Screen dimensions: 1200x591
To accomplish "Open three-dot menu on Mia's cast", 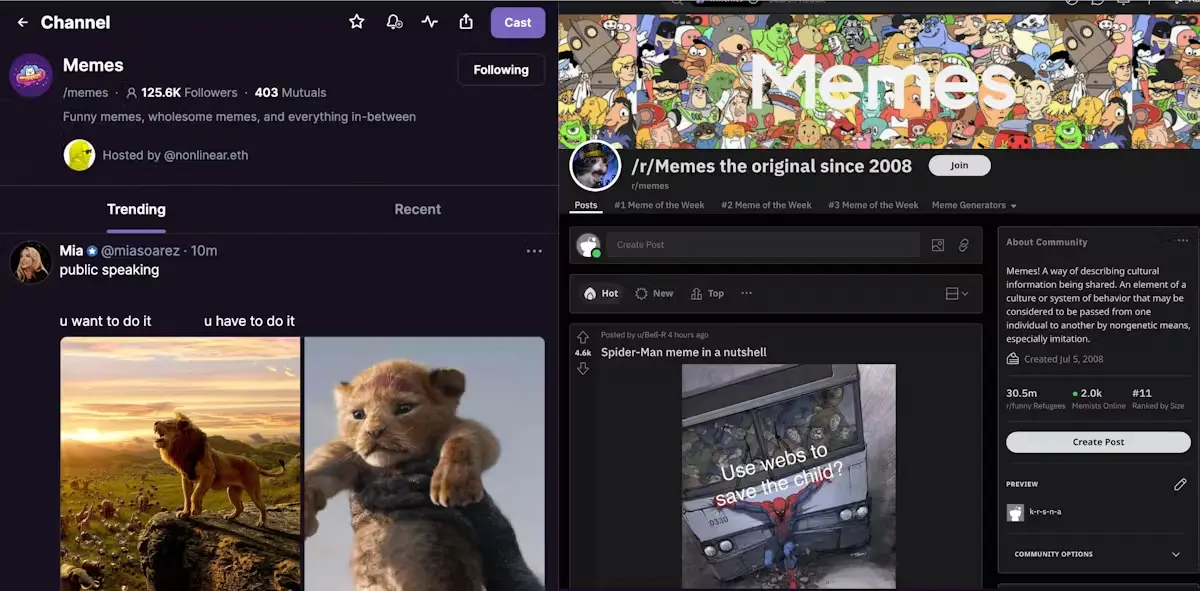I will coord(534,251).
